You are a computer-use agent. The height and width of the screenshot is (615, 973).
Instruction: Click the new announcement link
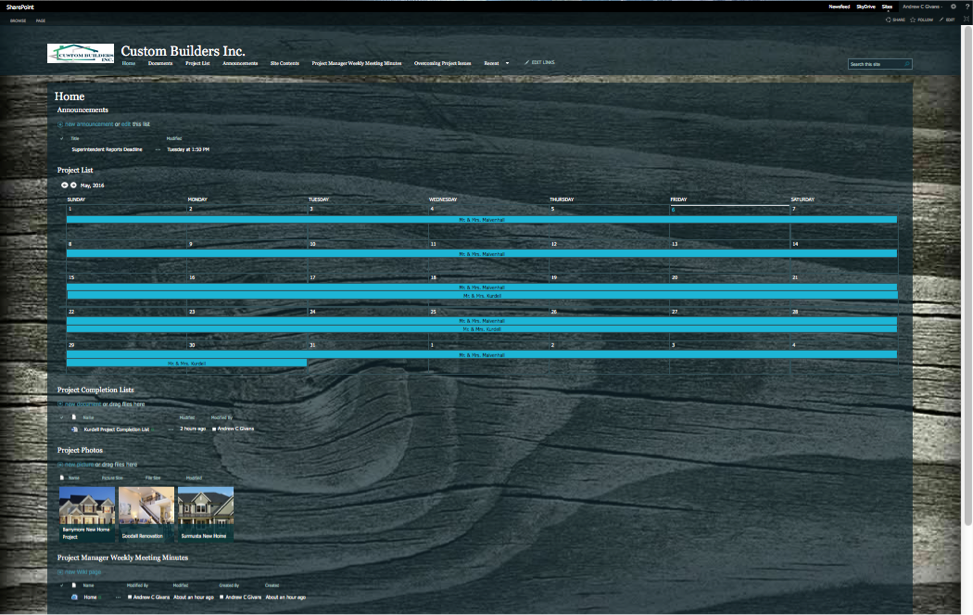coord(89,124)
